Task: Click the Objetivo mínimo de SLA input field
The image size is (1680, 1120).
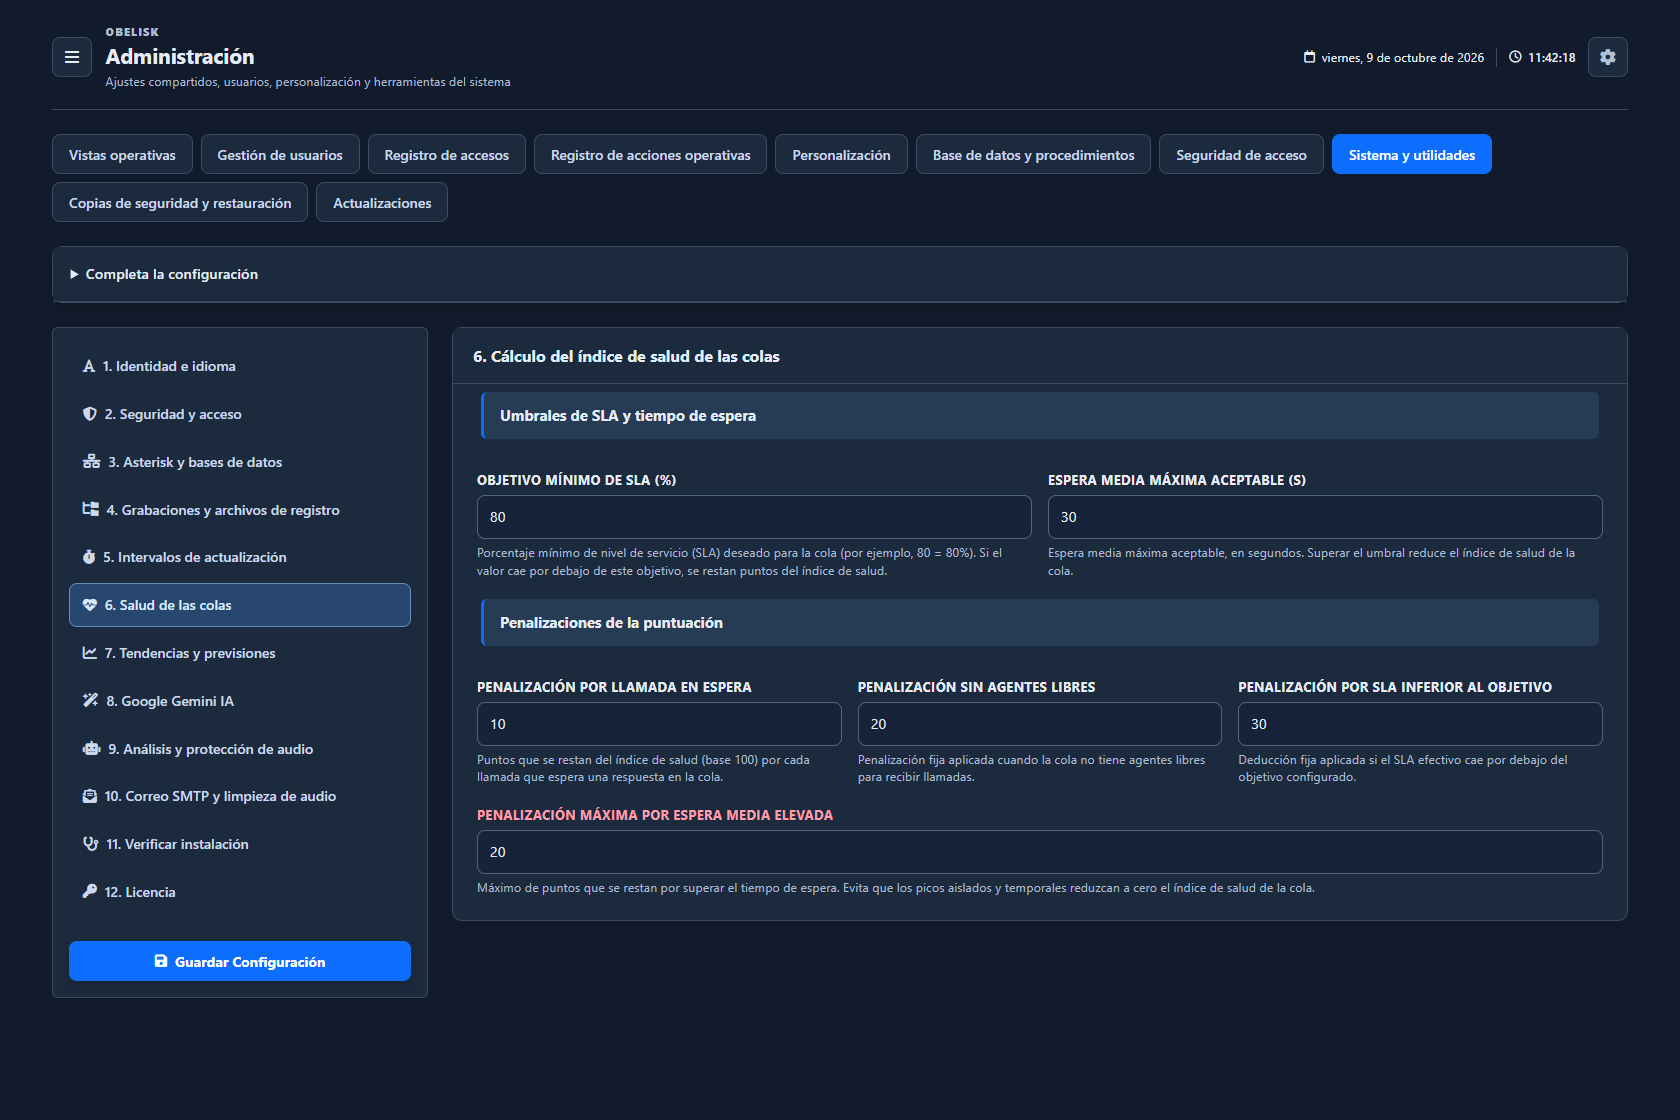Action: [x=754, y=517]
